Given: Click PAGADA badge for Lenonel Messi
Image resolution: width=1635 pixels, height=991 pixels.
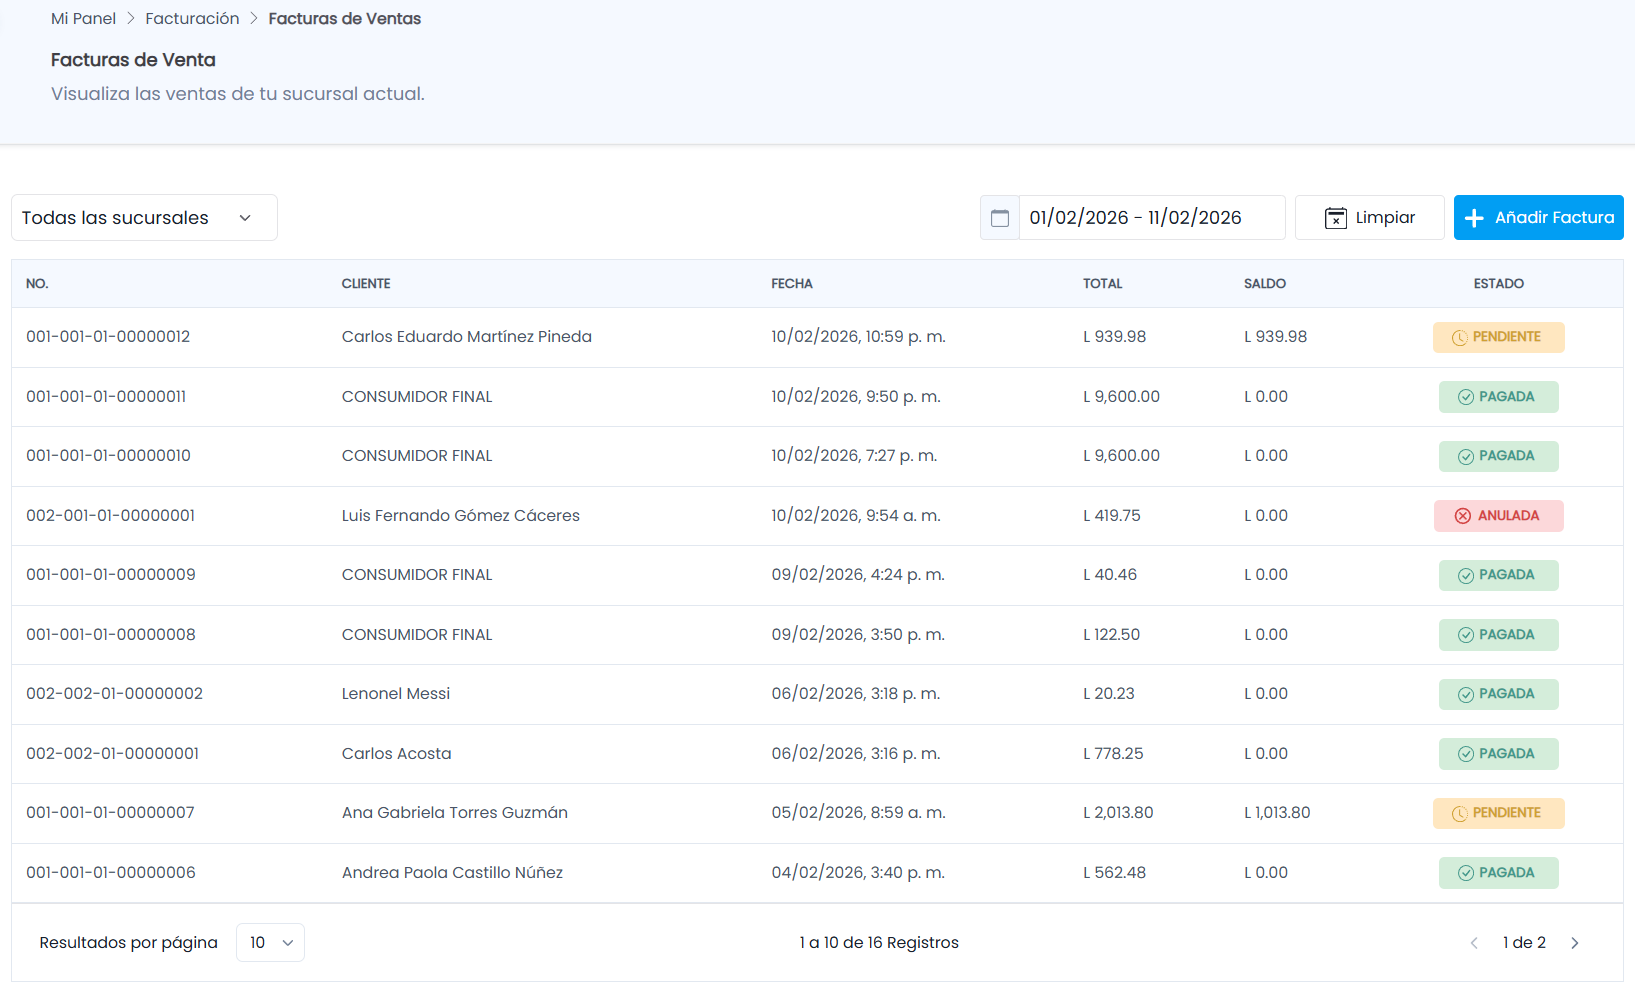Looking at the screenshot, I should click(1498, 694).
